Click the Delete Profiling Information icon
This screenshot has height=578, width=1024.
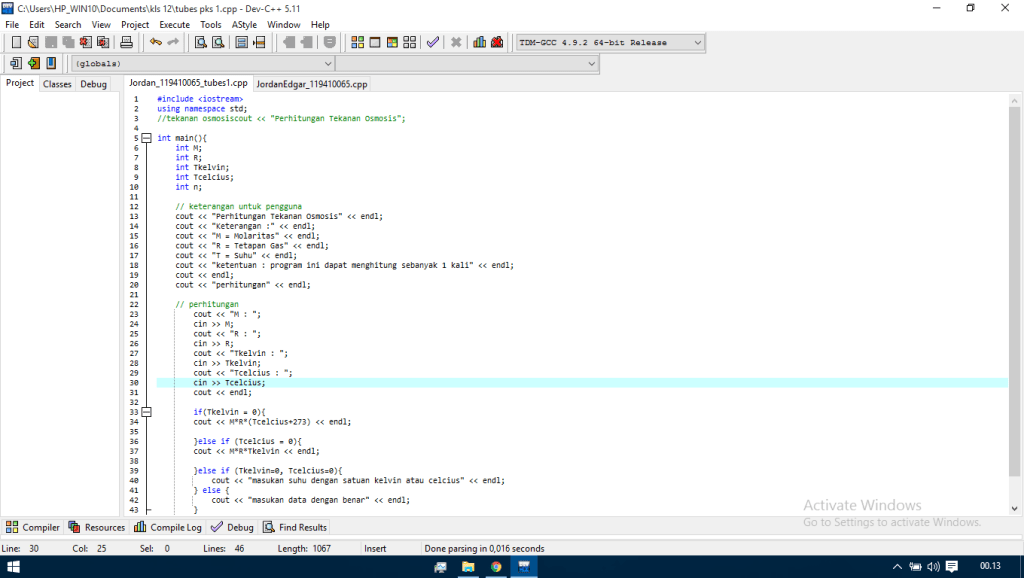497,43
